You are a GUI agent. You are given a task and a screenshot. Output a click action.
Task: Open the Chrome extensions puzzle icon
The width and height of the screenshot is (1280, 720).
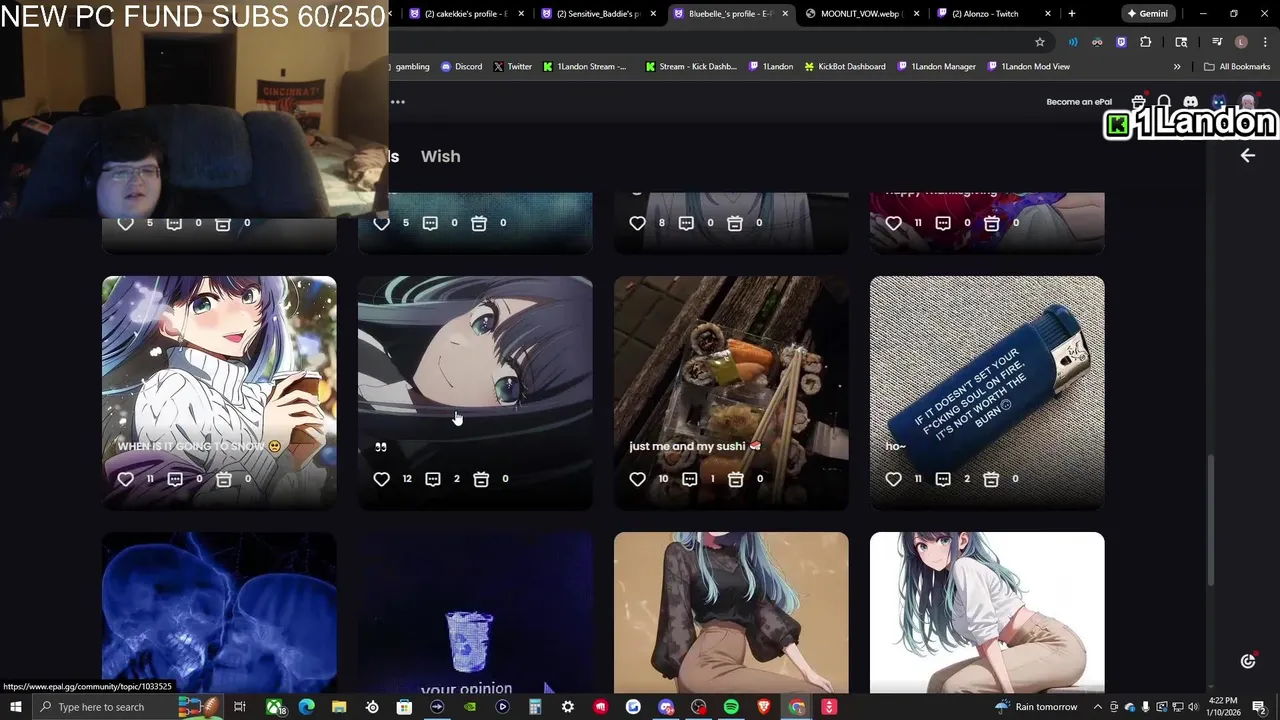click(1146, 42)
